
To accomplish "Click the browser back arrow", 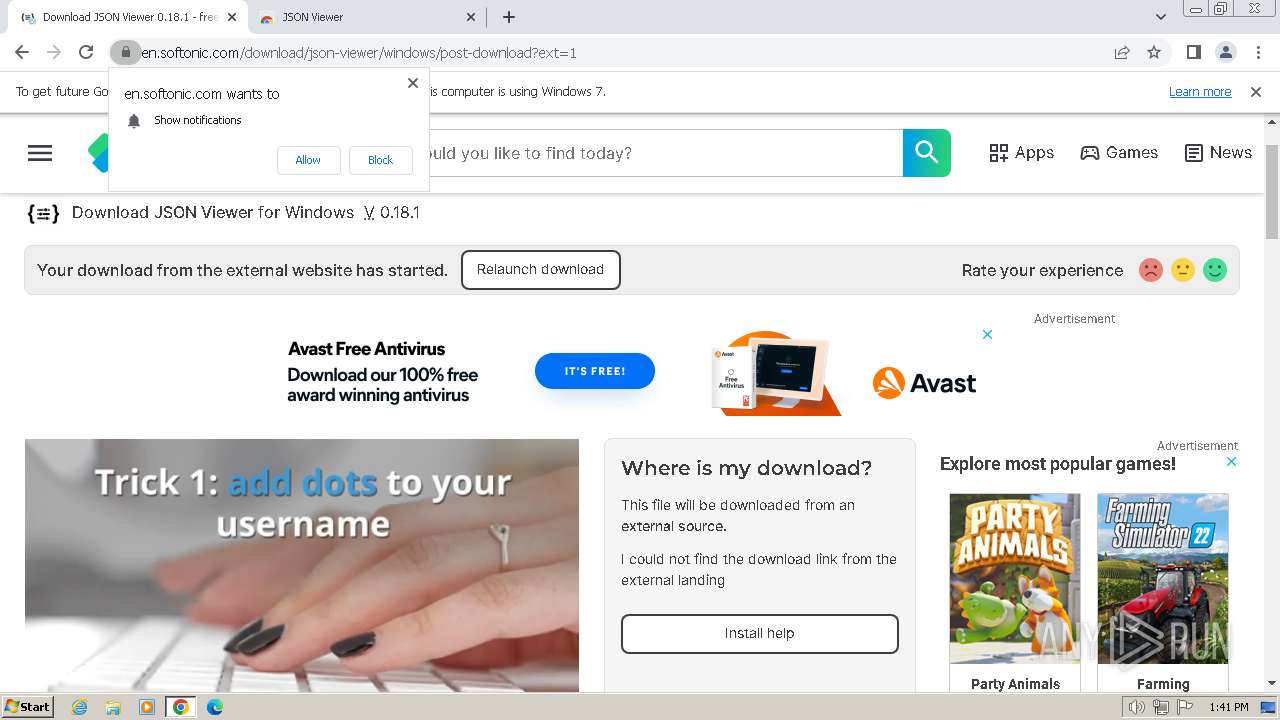I will pos(22,52).
